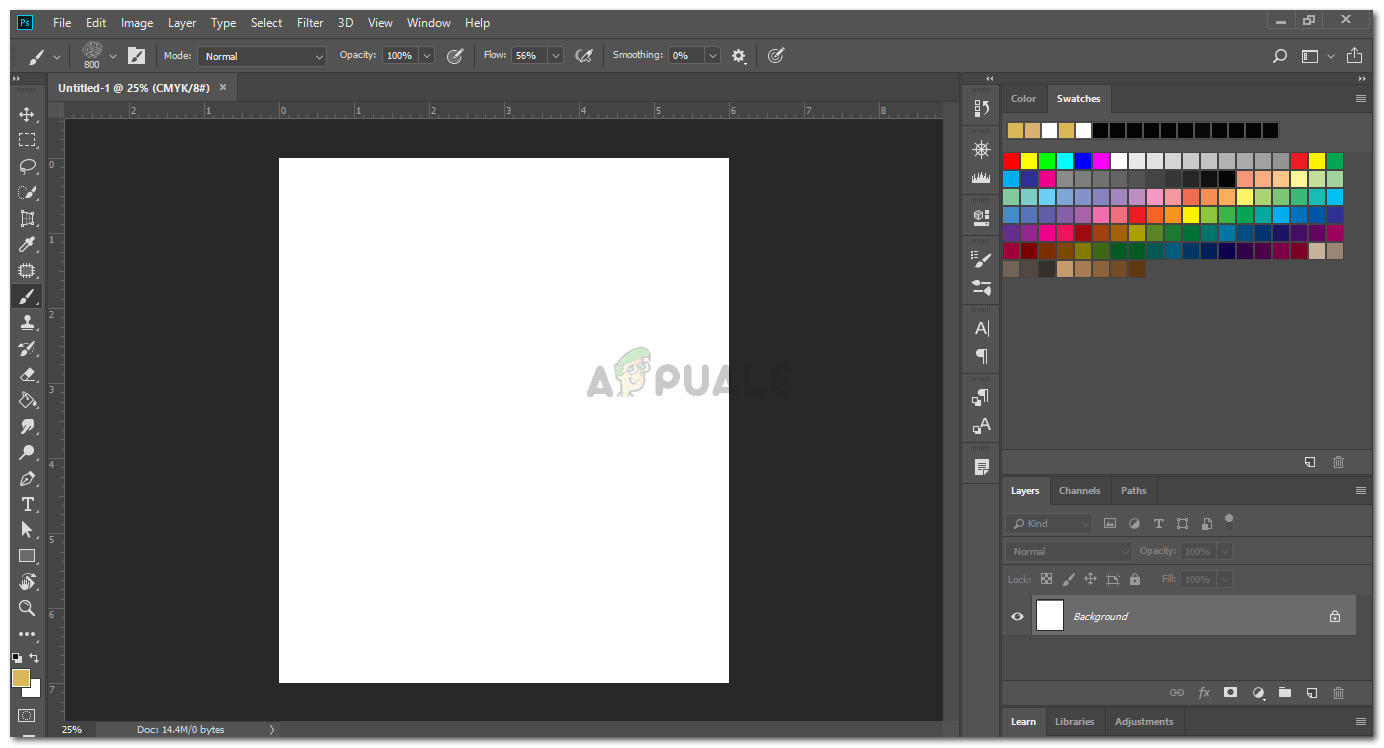Select the Eyedropper tool

coord(27,244)
